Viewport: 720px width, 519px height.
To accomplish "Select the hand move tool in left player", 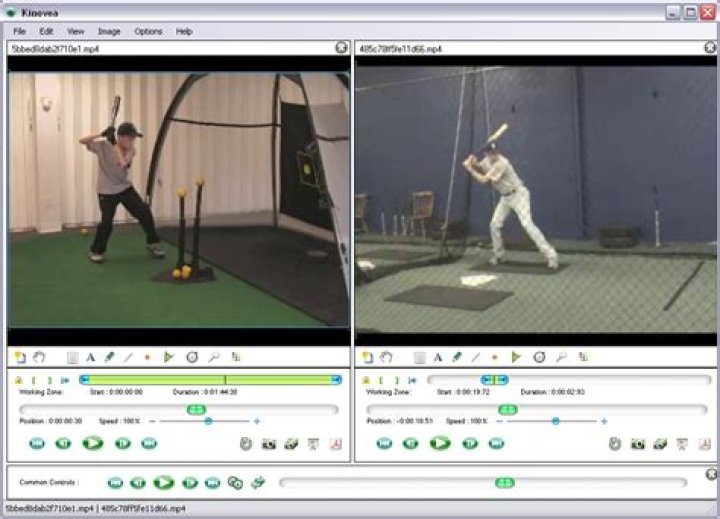I will [39, 357].
